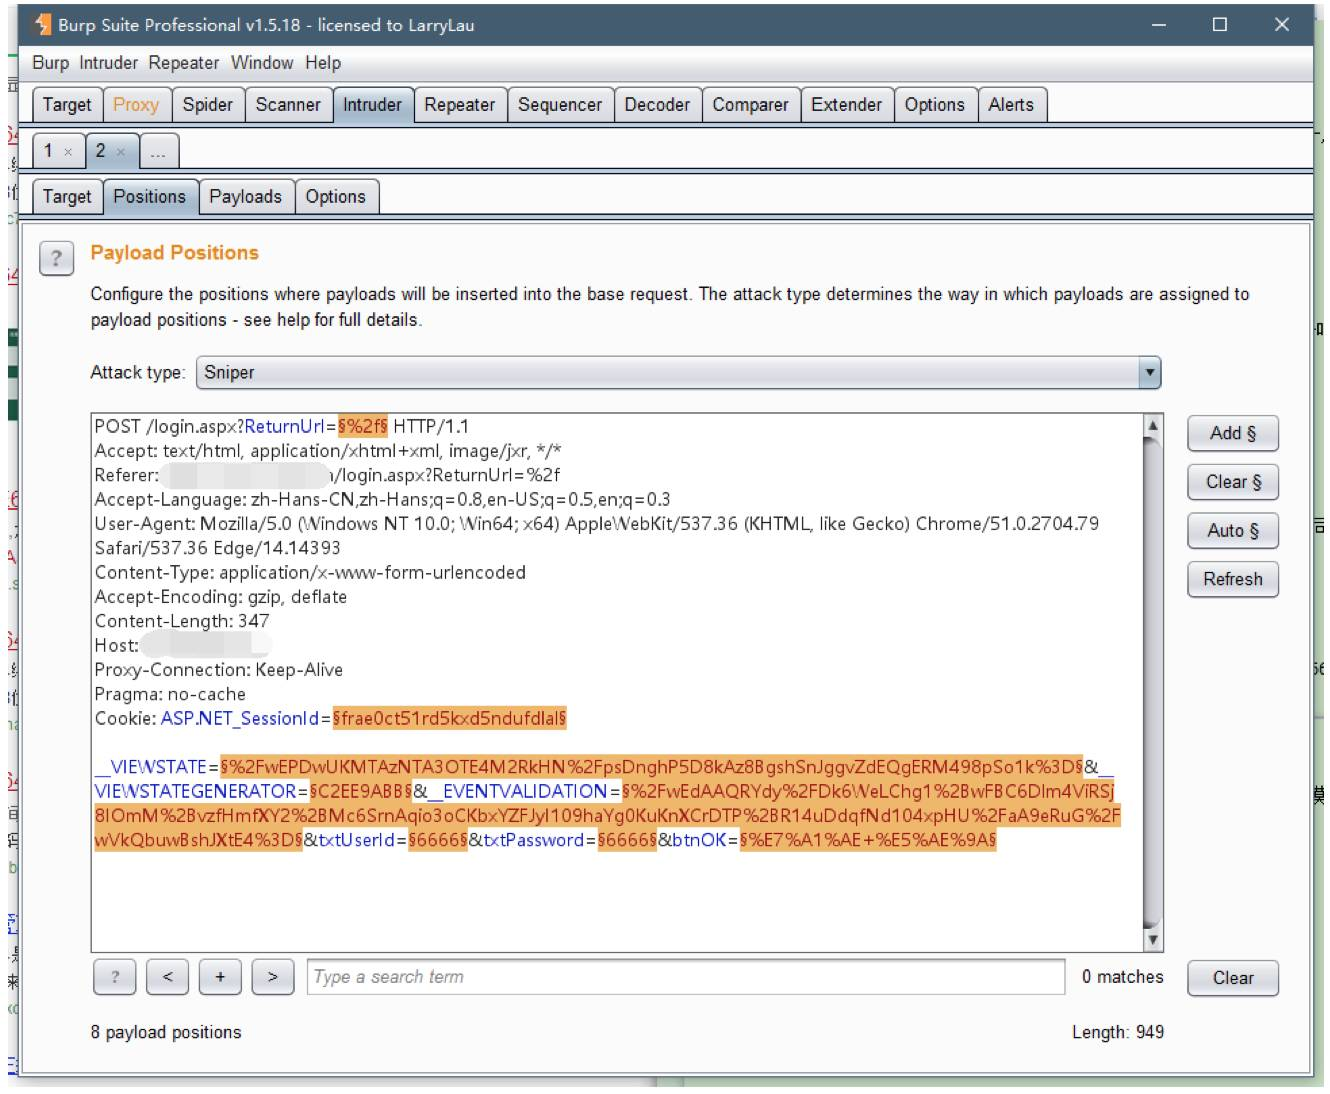Screen dimensions: 1330x1094
Task: Click the ReturnUrl %2f payload marker
Action: (x=363, y=426)
